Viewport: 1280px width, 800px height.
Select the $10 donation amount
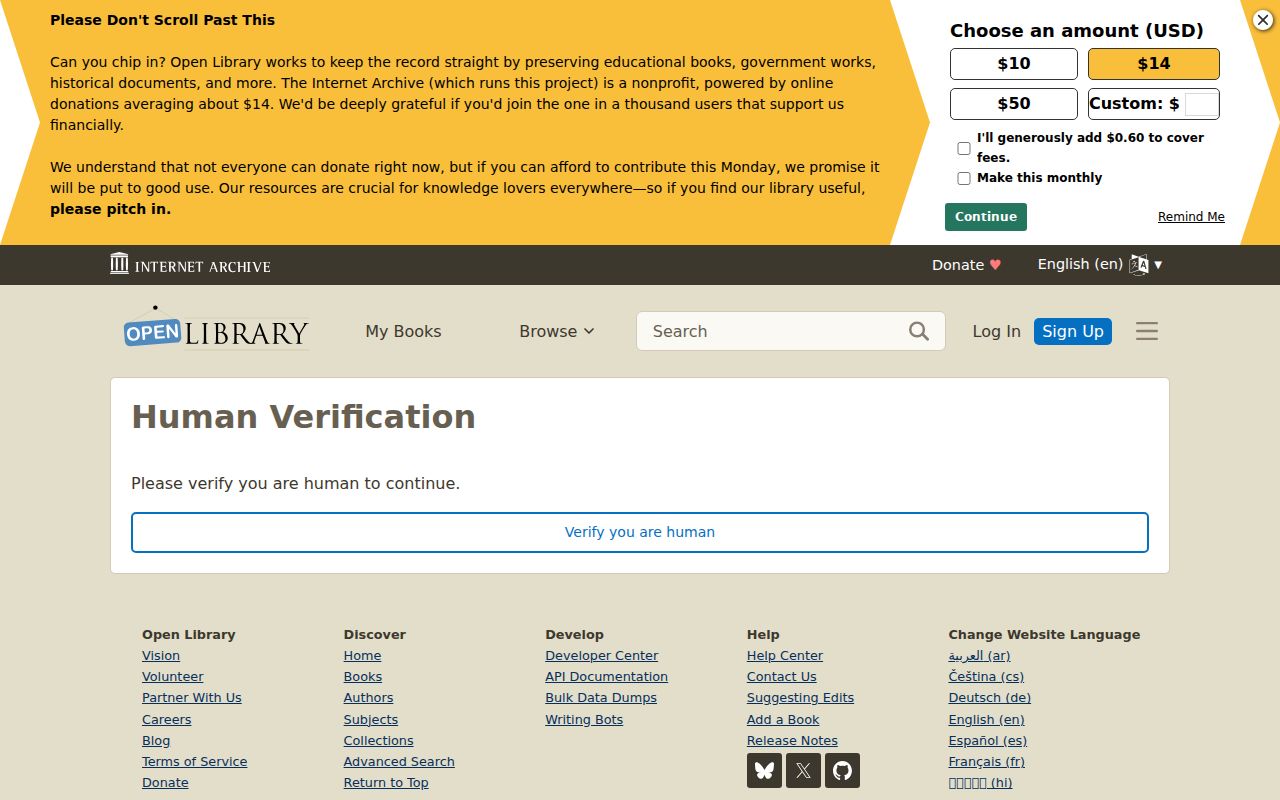click(x=1014, y=63)
